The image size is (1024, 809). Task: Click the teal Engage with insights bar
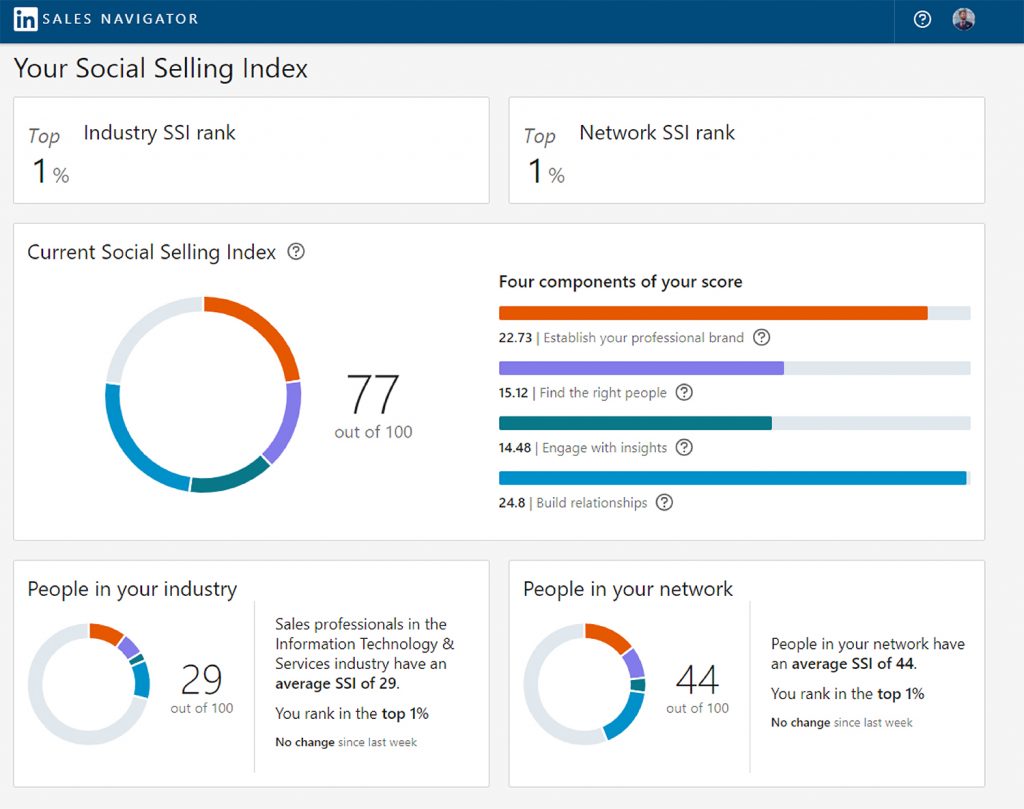(635, 423)
